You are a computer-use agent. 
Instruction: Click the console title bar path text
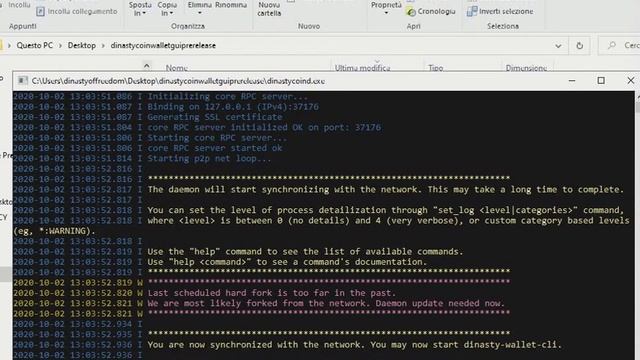tap(178, 81)
